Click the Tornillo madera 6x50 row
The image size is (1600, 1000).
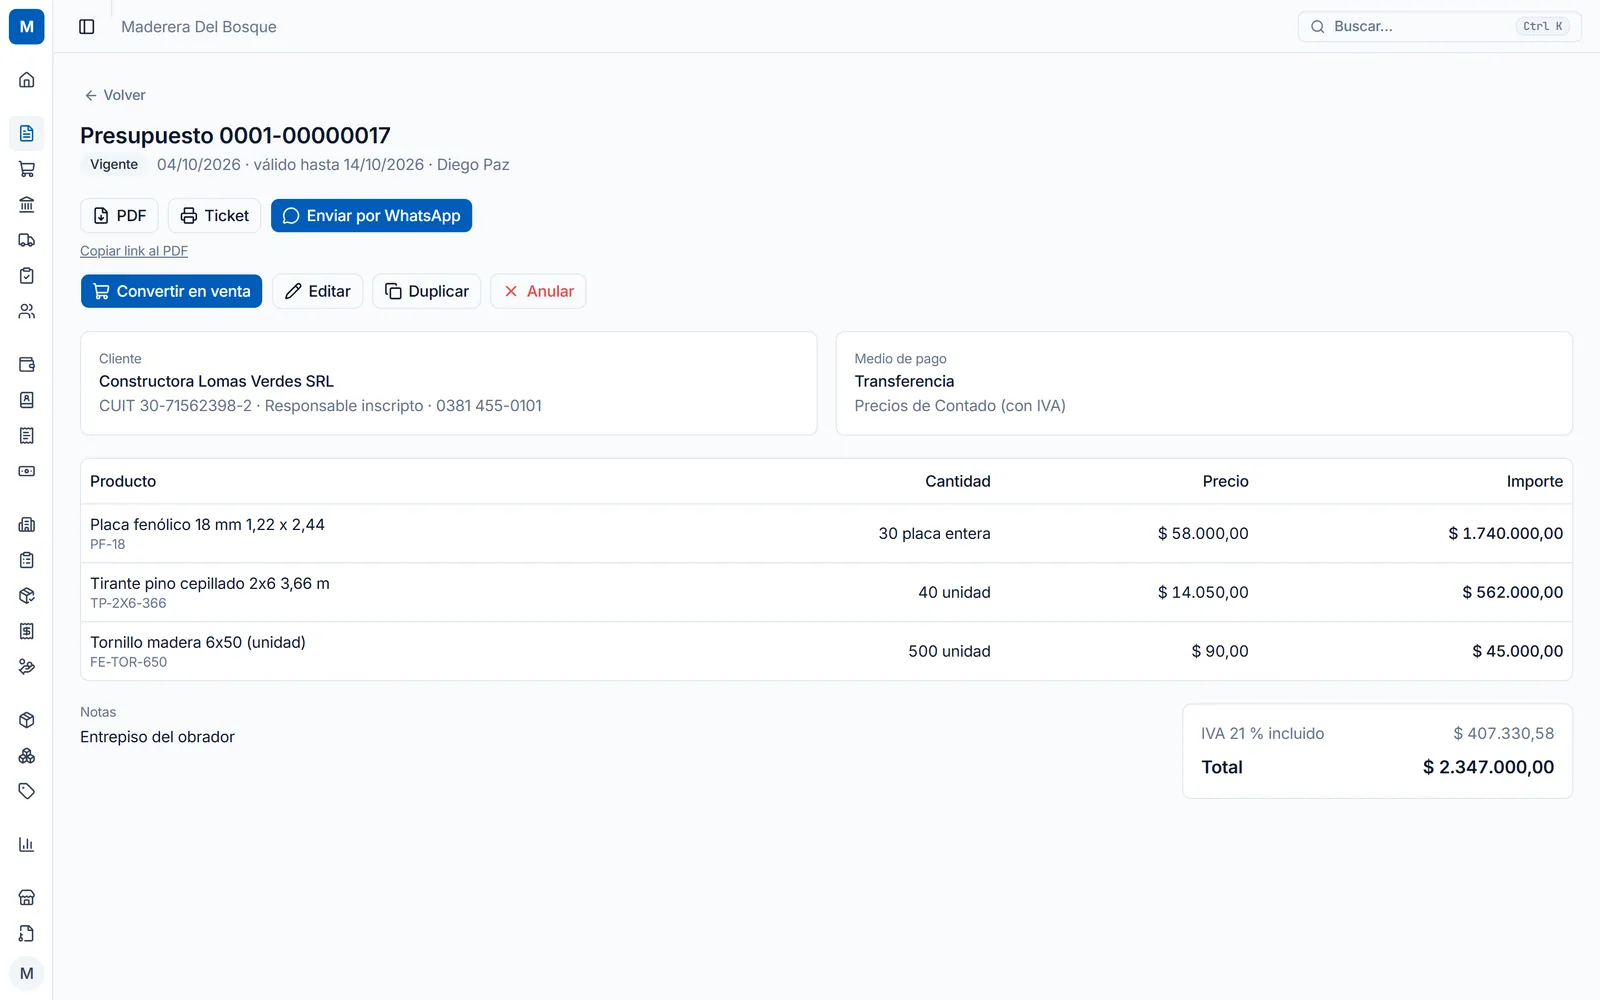pos(826,652)
